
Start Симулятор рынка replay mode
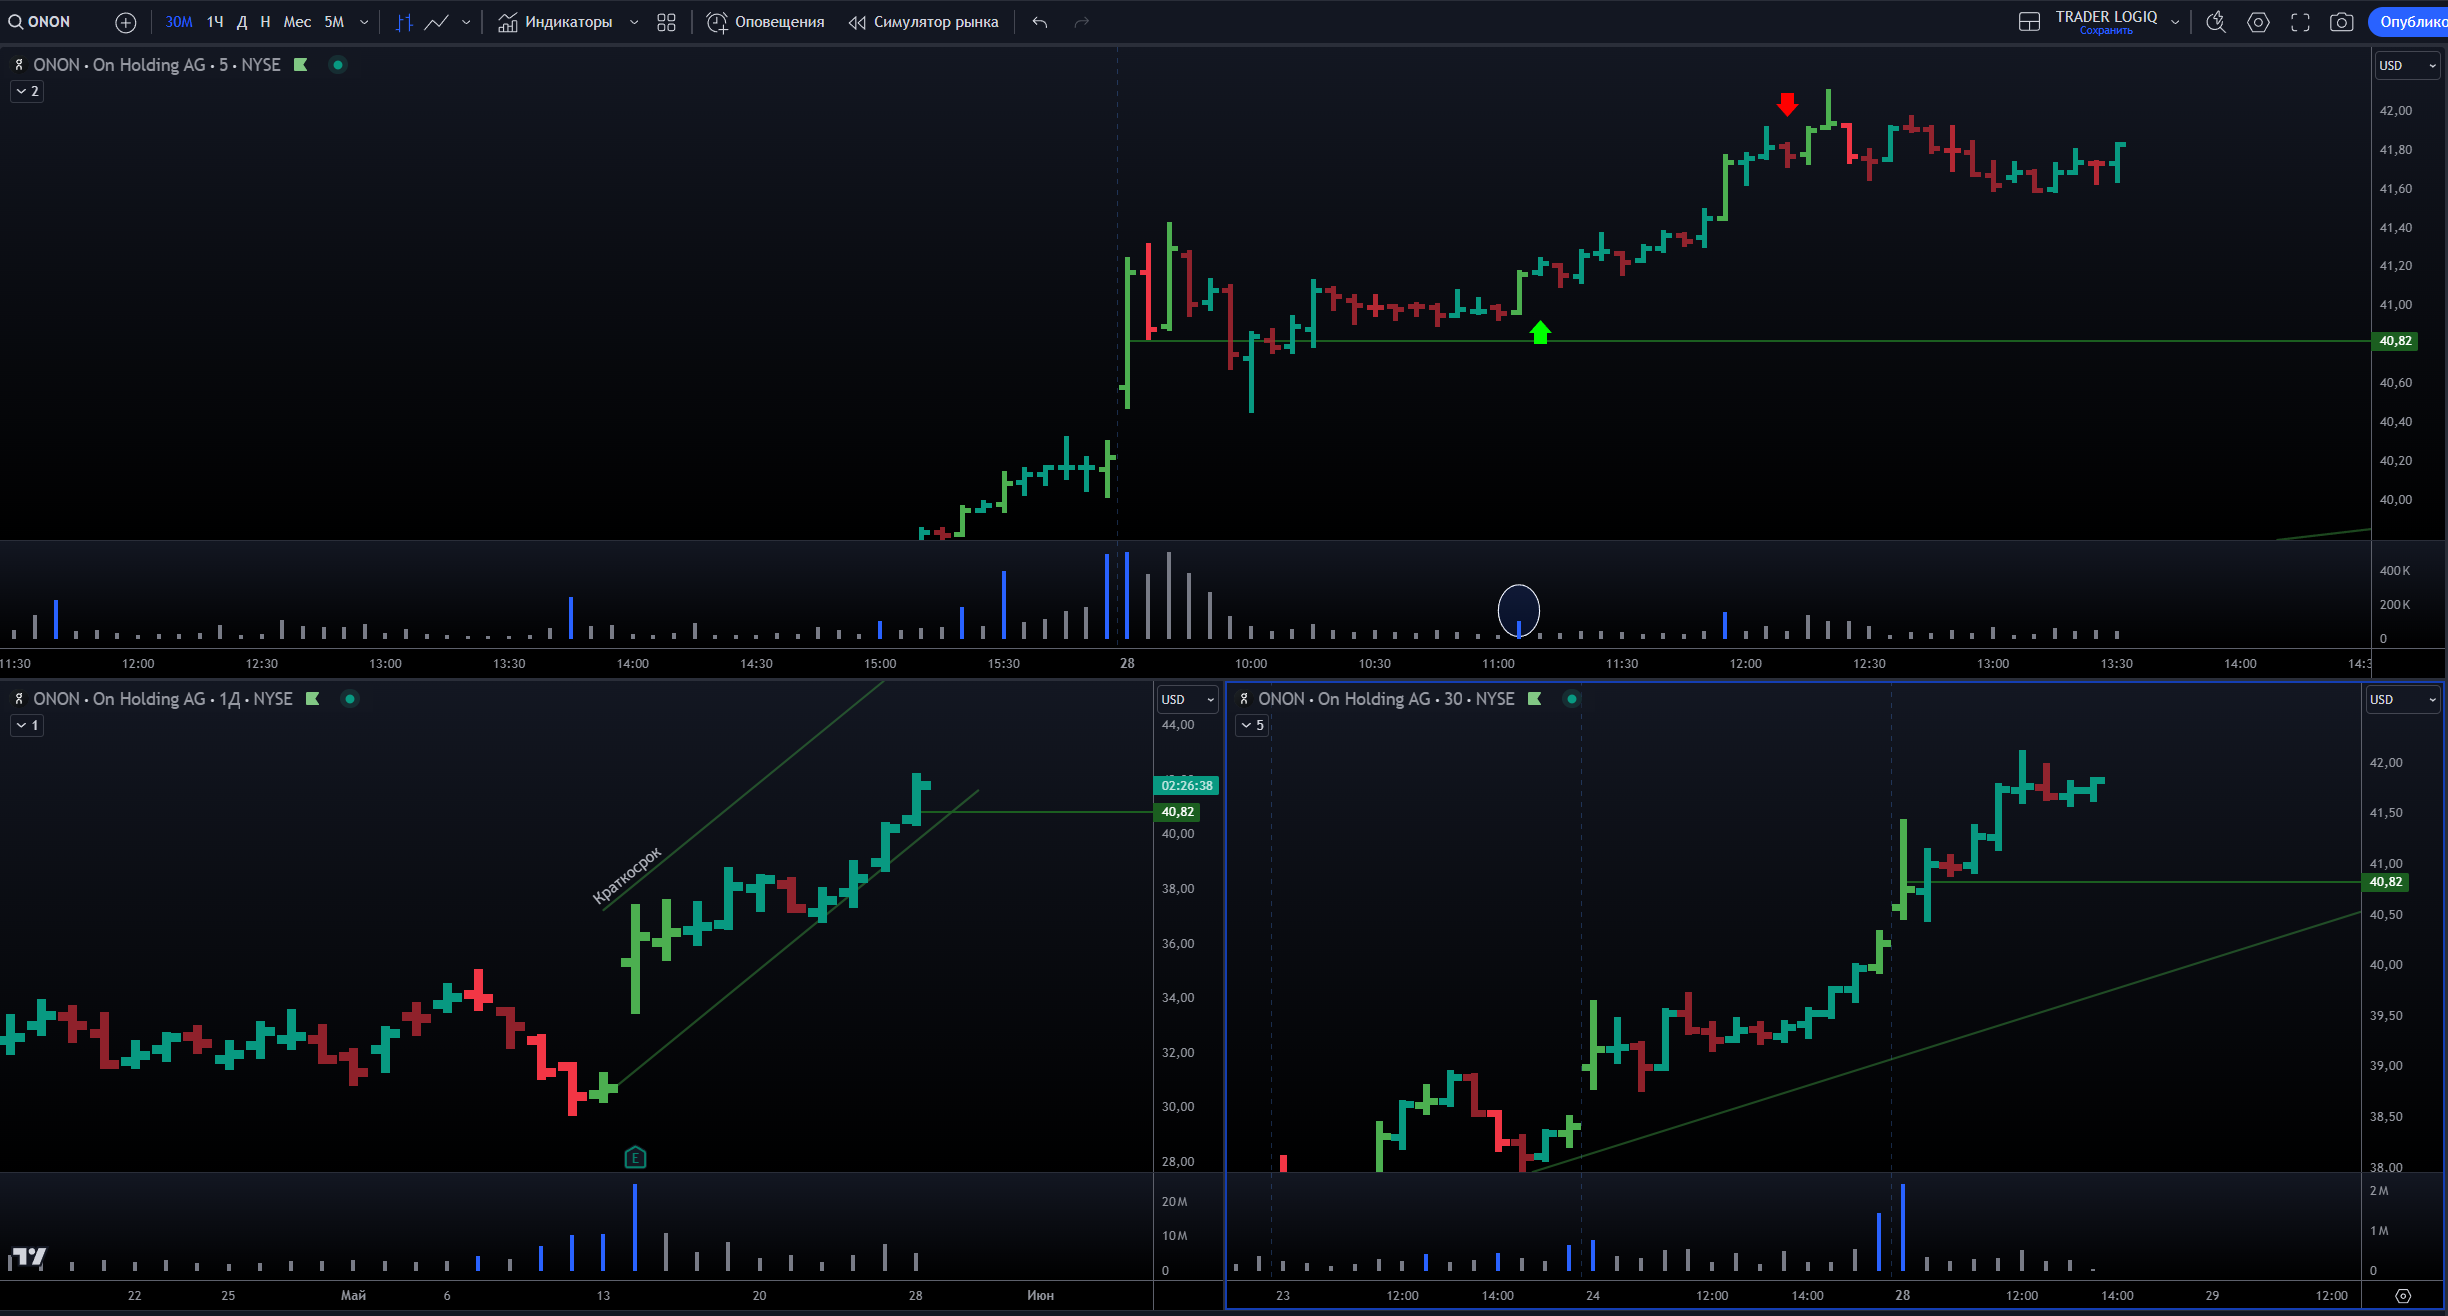coord(923,22)
